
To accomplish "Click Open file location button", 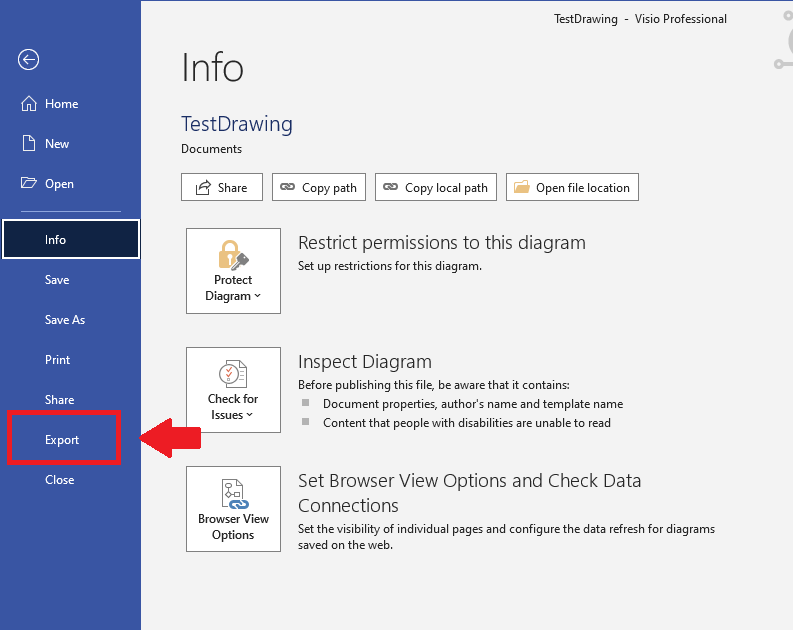I will pyautogui.click(x=572, y=187).
